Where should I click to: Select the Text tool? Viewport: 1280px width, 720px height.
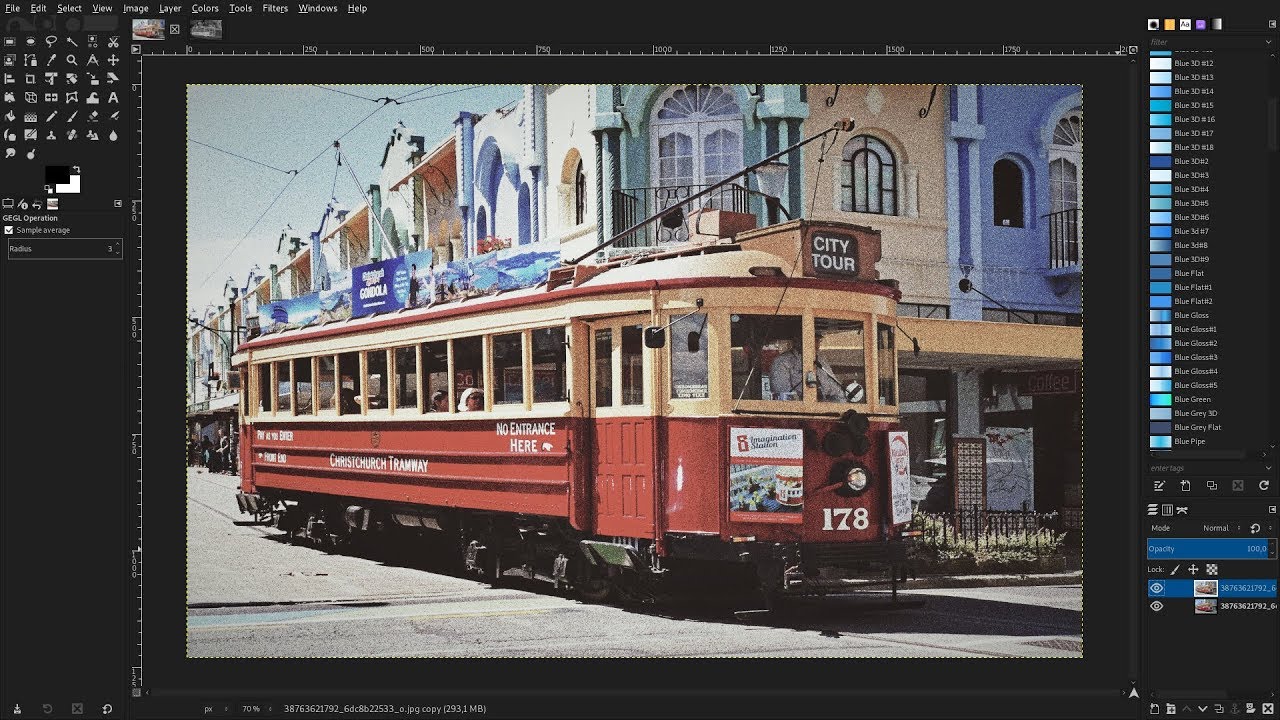113,98
